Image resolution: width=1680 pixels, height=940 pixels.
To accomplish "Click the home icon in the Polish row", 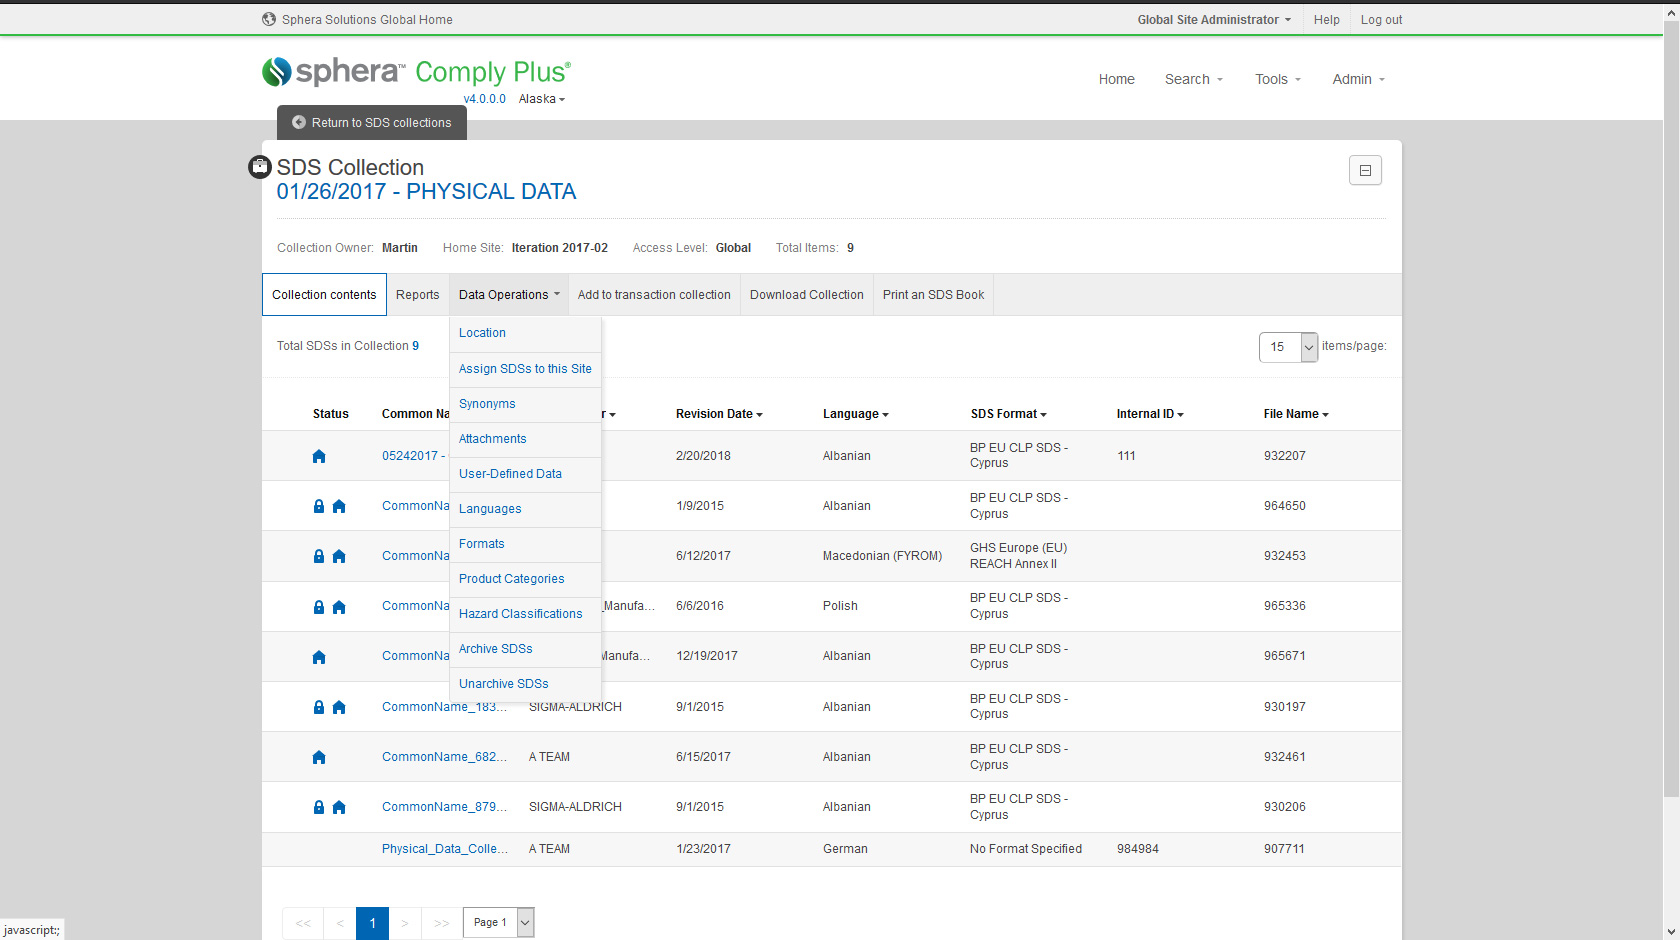I will click(x=339, y=606).
